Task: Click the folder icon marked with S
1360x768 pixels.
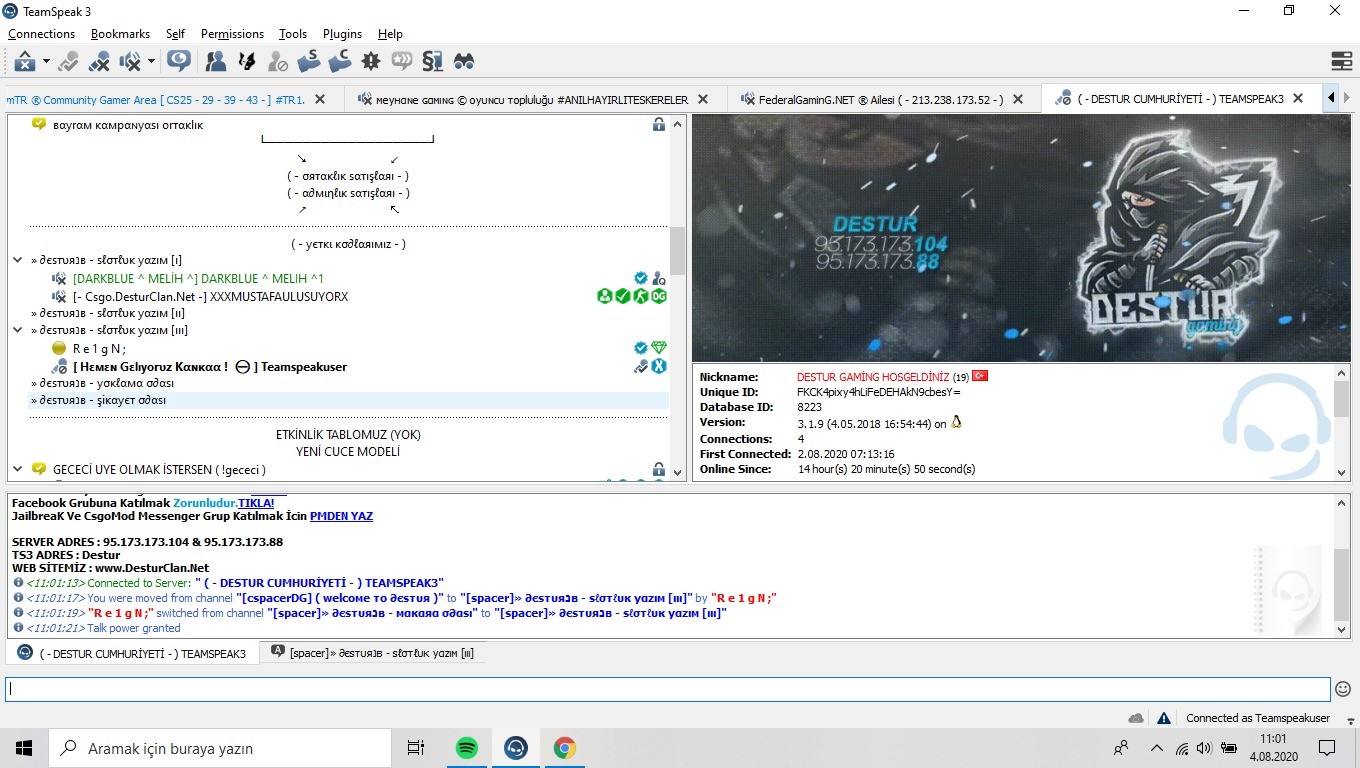Action: 309,61
